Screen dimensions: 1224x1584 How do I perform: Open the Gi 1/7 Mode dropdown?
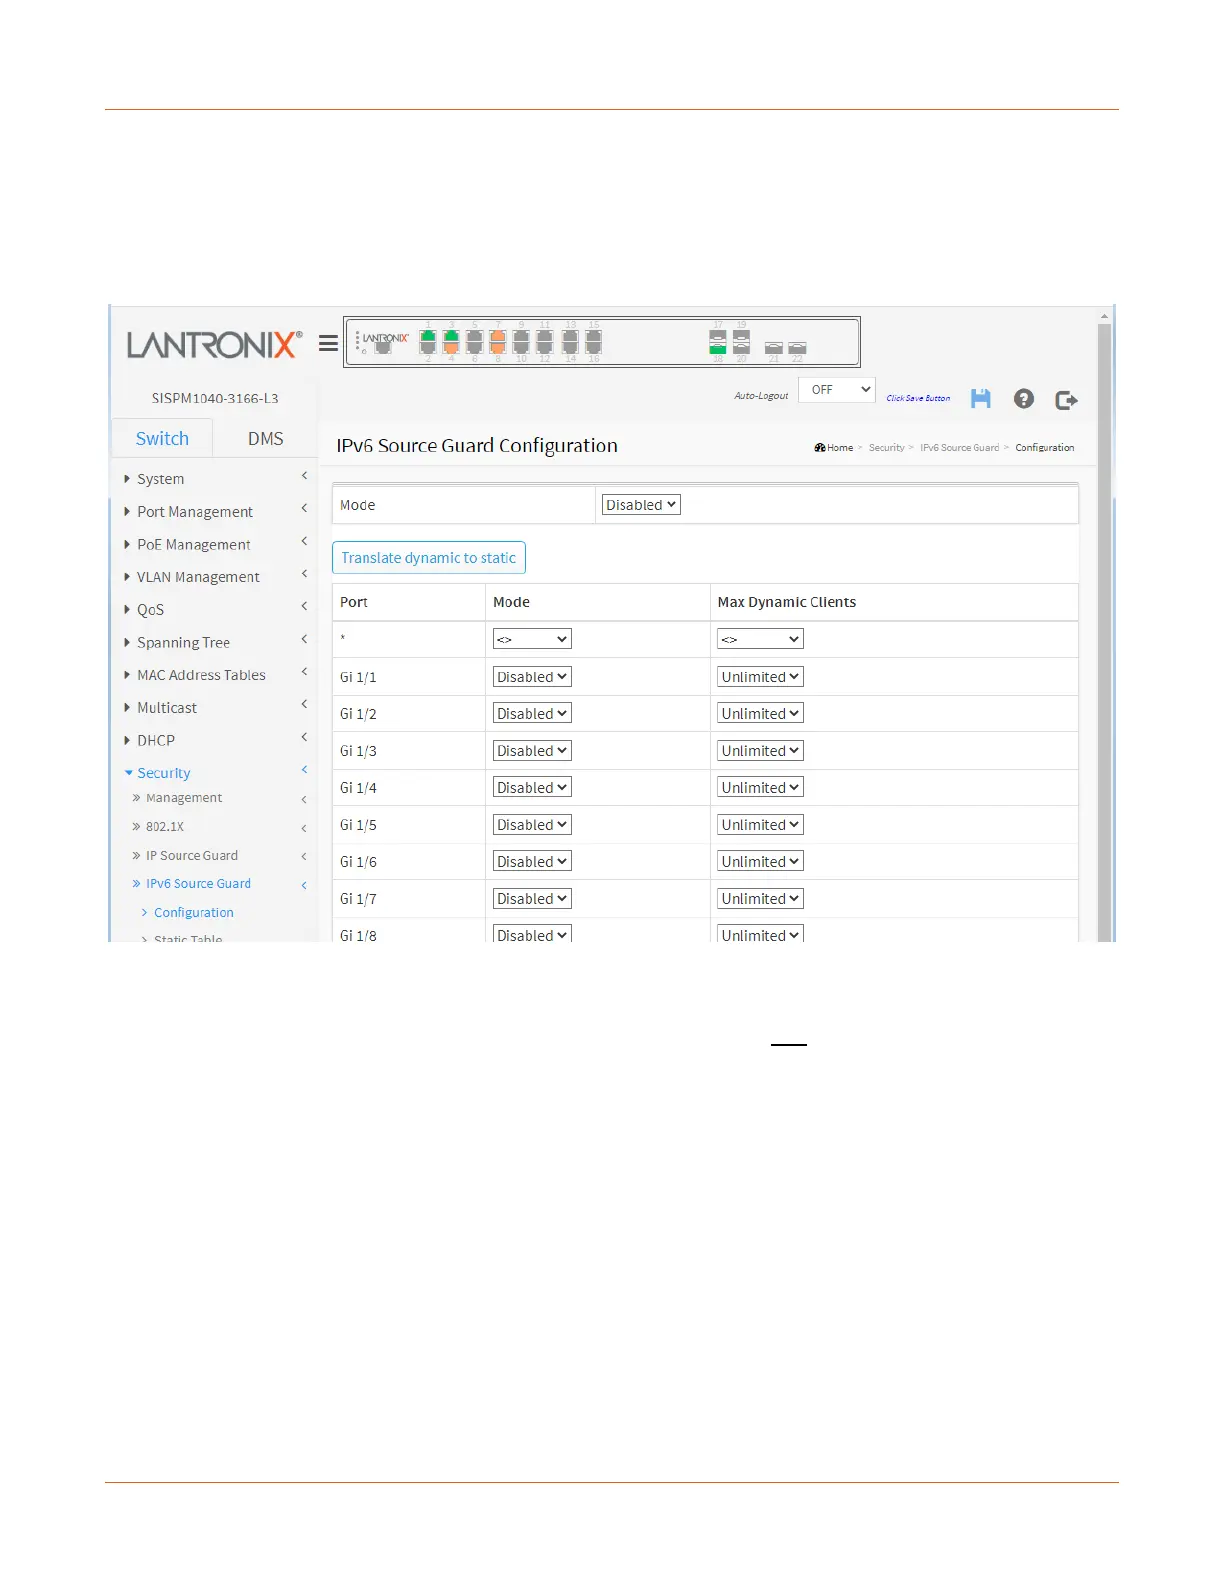click(532, 899)
